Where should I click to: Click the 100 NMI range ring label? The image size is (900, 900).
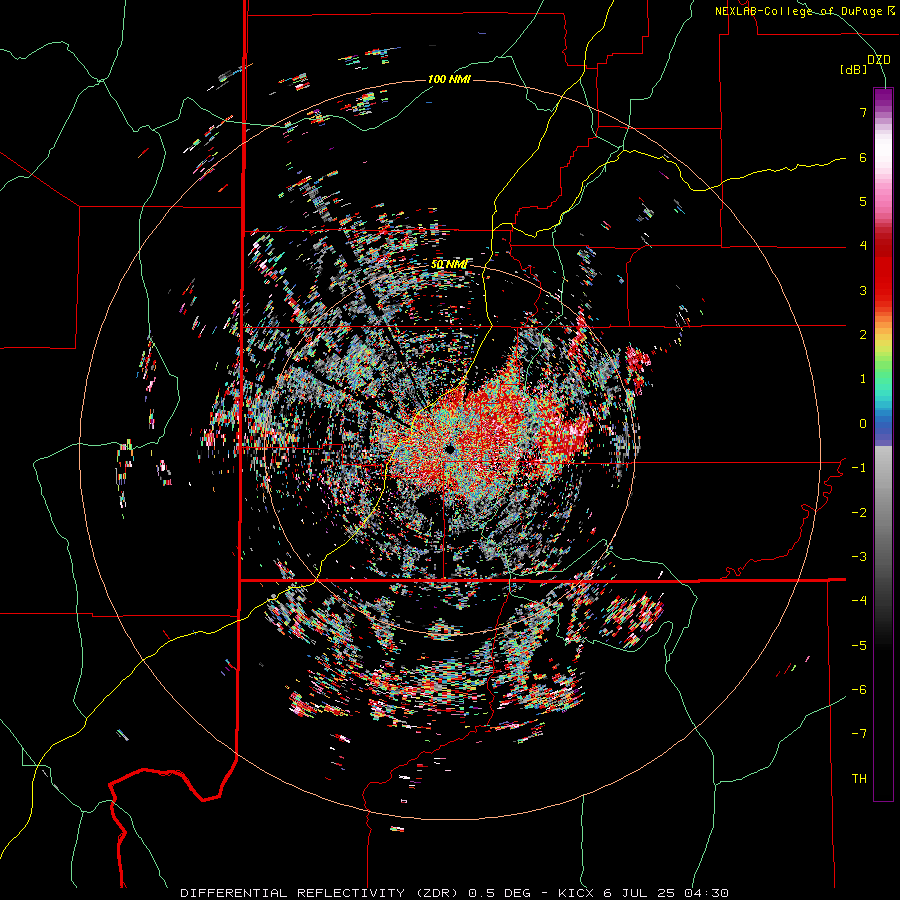tap(449, 79)
